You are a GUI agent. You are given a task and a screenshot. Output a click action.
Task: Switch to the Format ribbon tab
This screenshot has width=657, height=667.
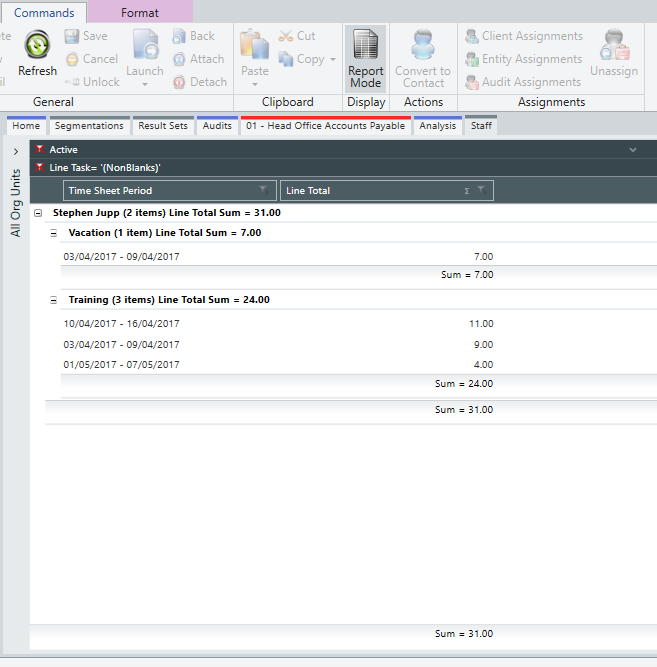coord(140,13)
